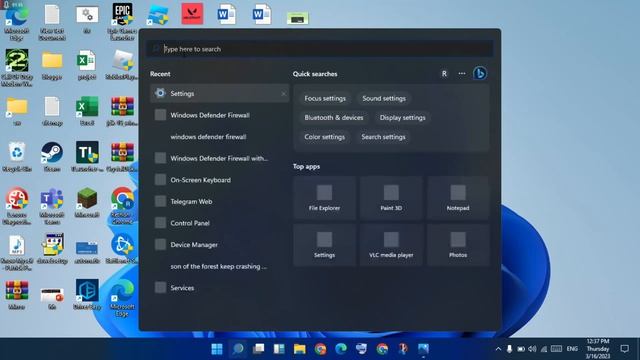Select the MP3 file desktop icon
Viewport: 640px width, 360px height.
(x=17, y=253)
